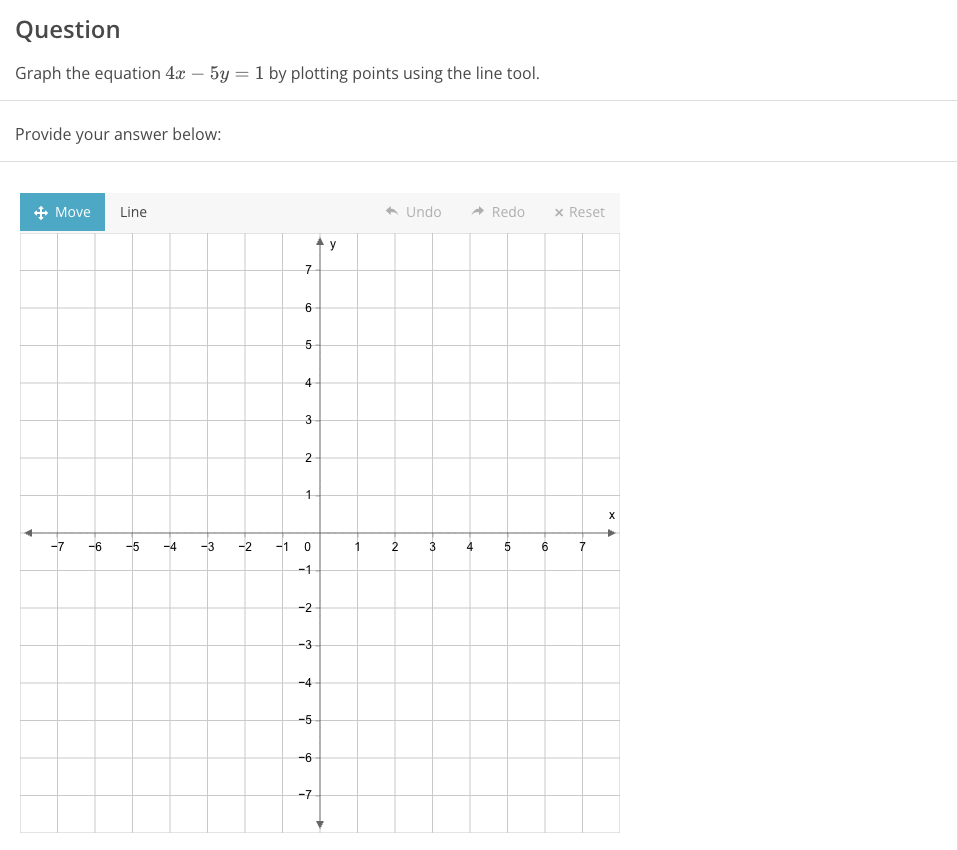This screenshot has width=958, height=850.
Task: Plot a point at coordinate (-1, -1)
Action: coord(283,569)
